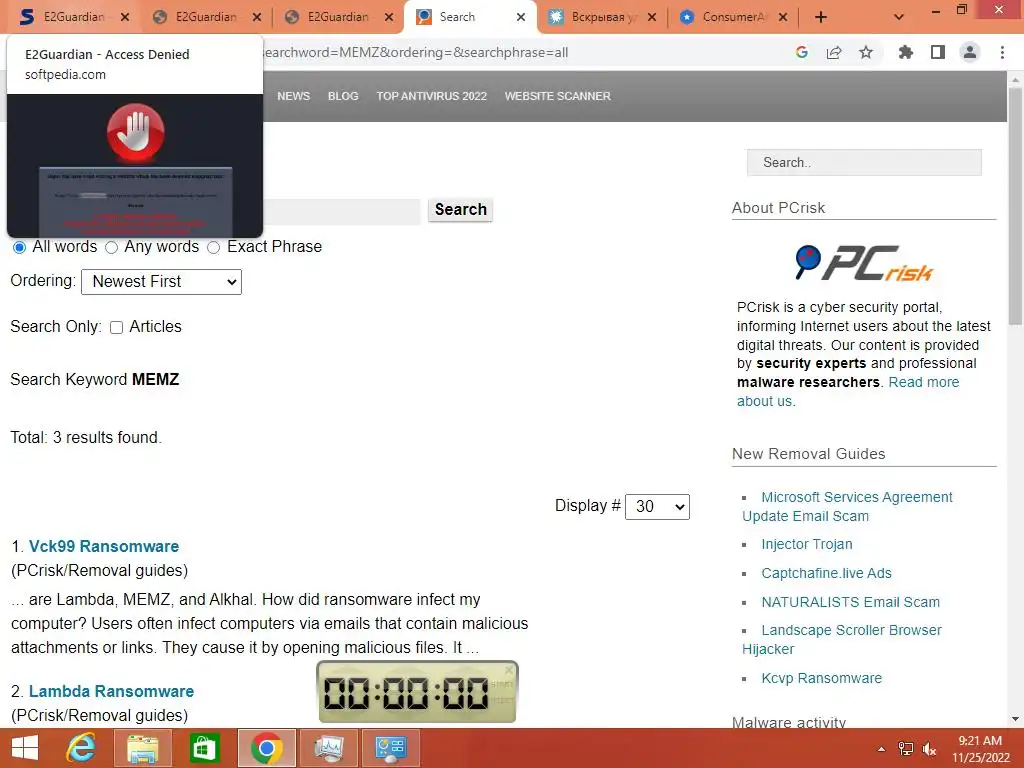Click the muted volume tray icon
The width and height of the screenshot is (1024, 768).
(929, 749)
